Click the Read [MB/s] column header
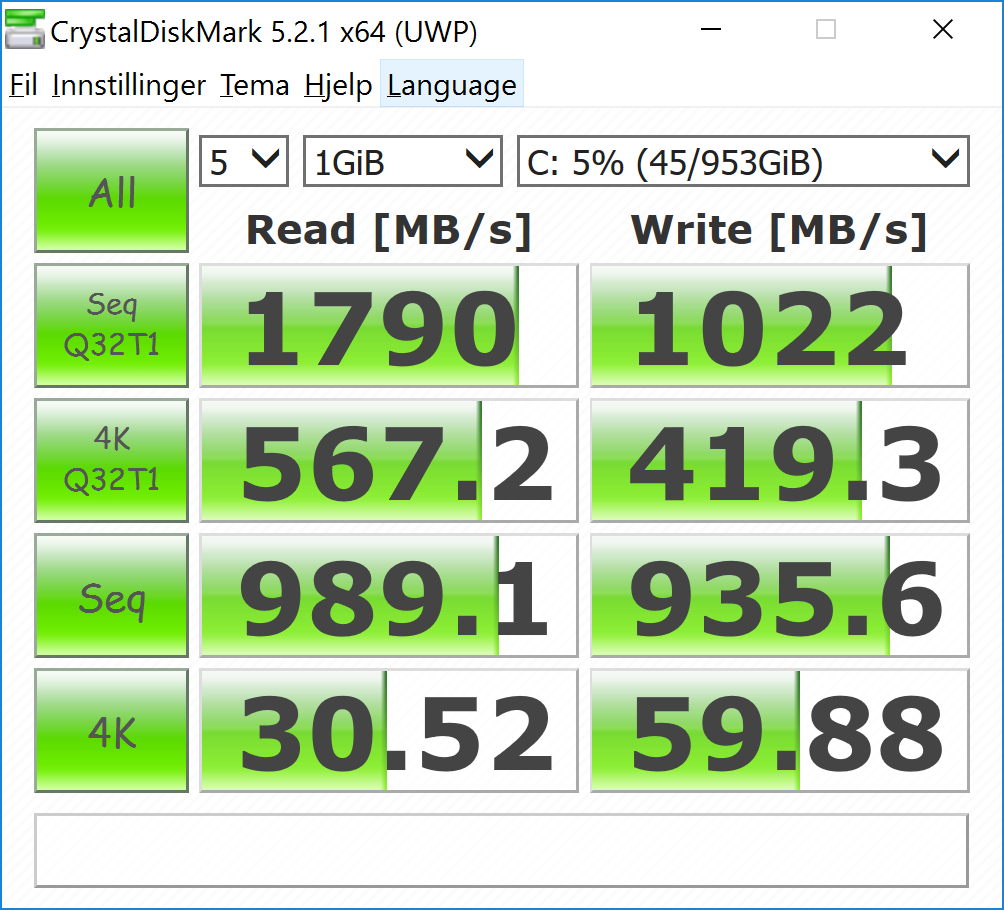Viewport: 1004px width, 910px height. [389, 231]
